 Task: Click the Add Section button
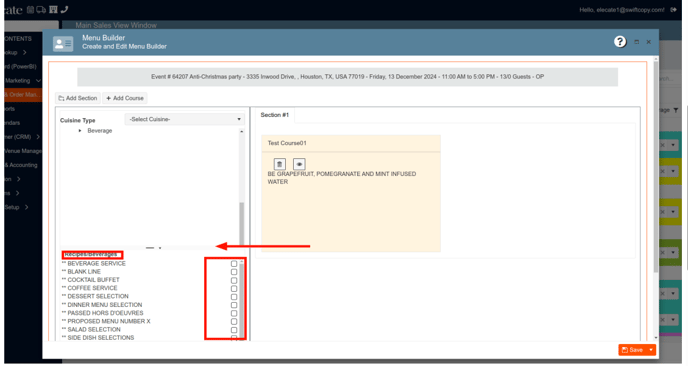pyautogui.click(x=78, y=98)
